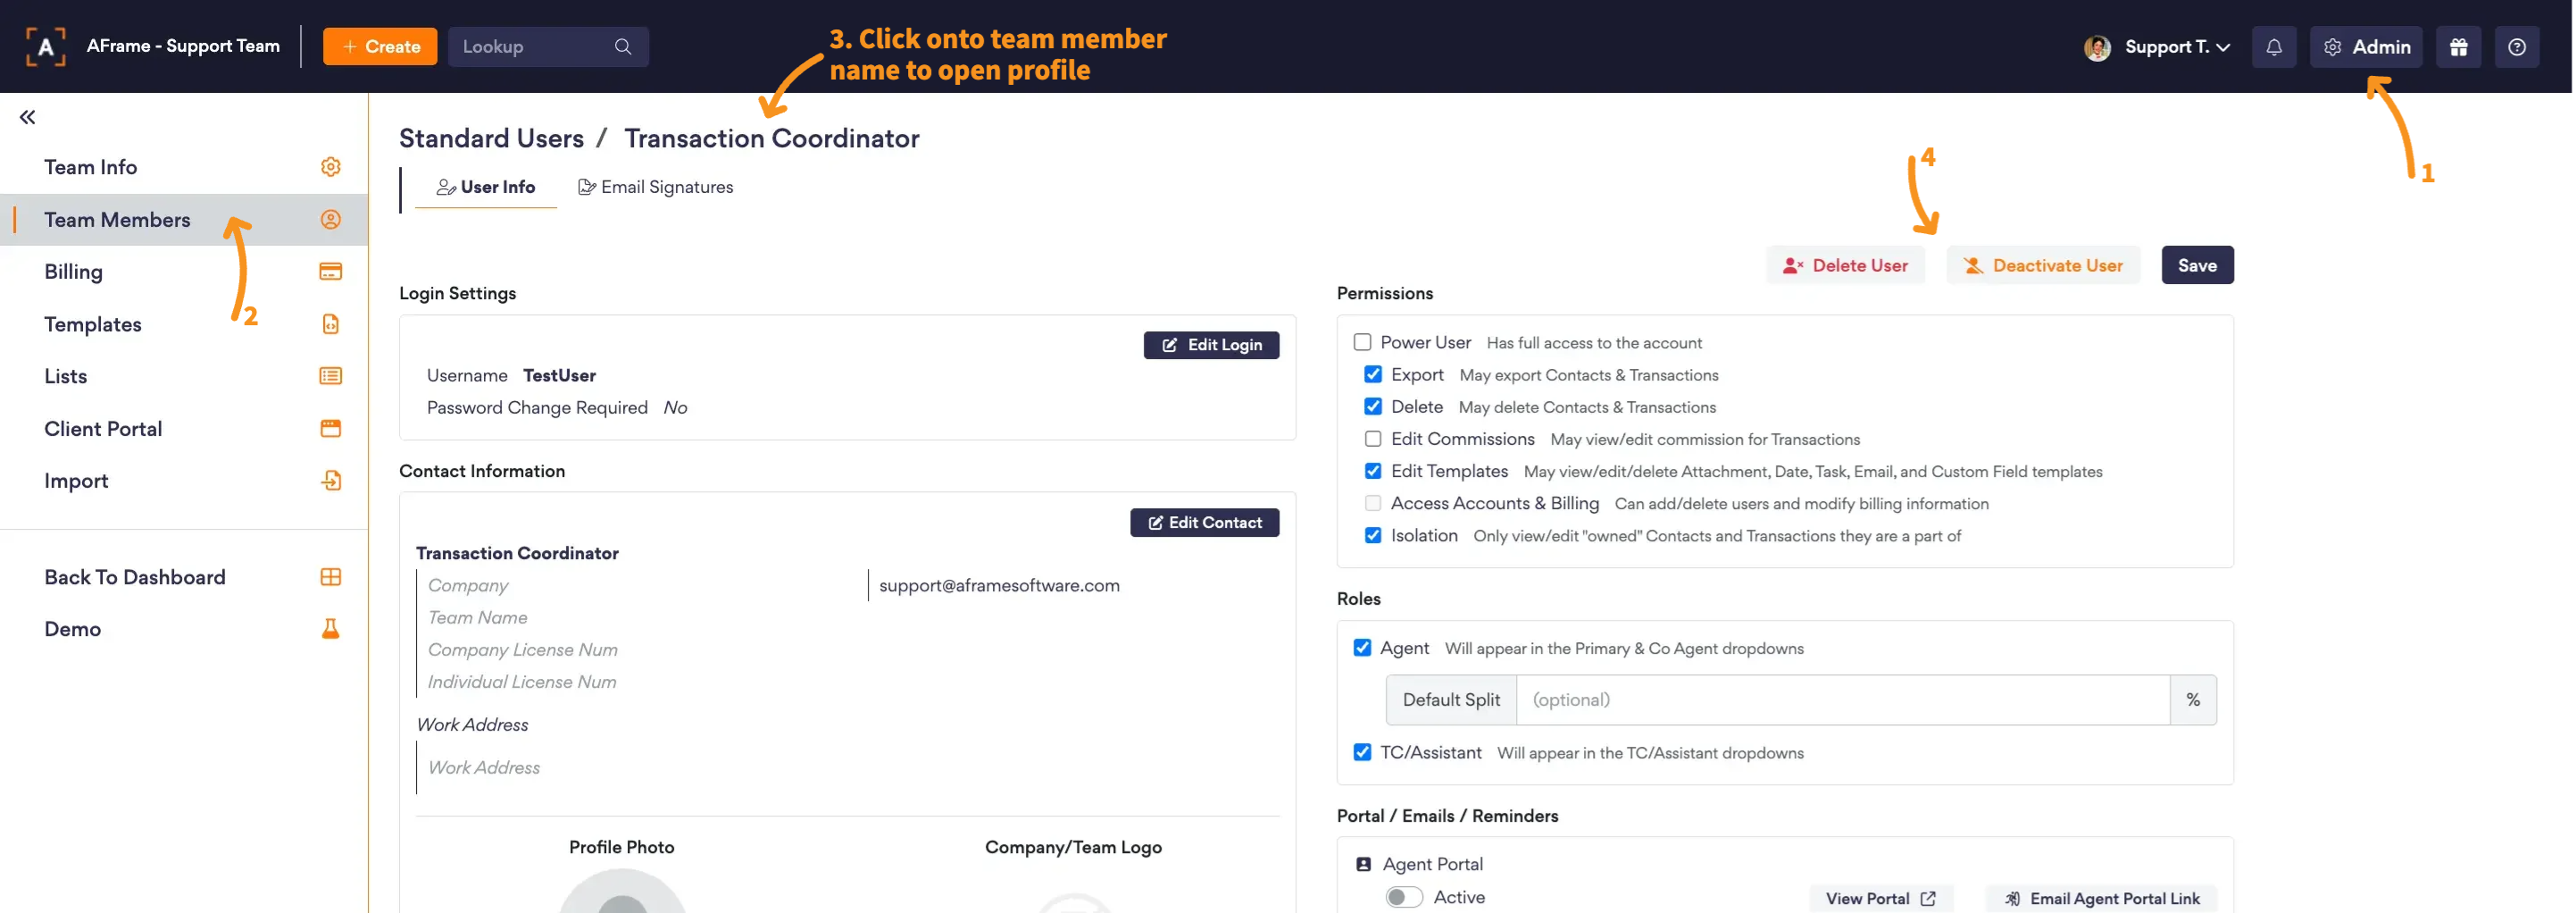Open the notifications bell
Viewport: 2576px width, 913px height.
(x=2273, y=47)
